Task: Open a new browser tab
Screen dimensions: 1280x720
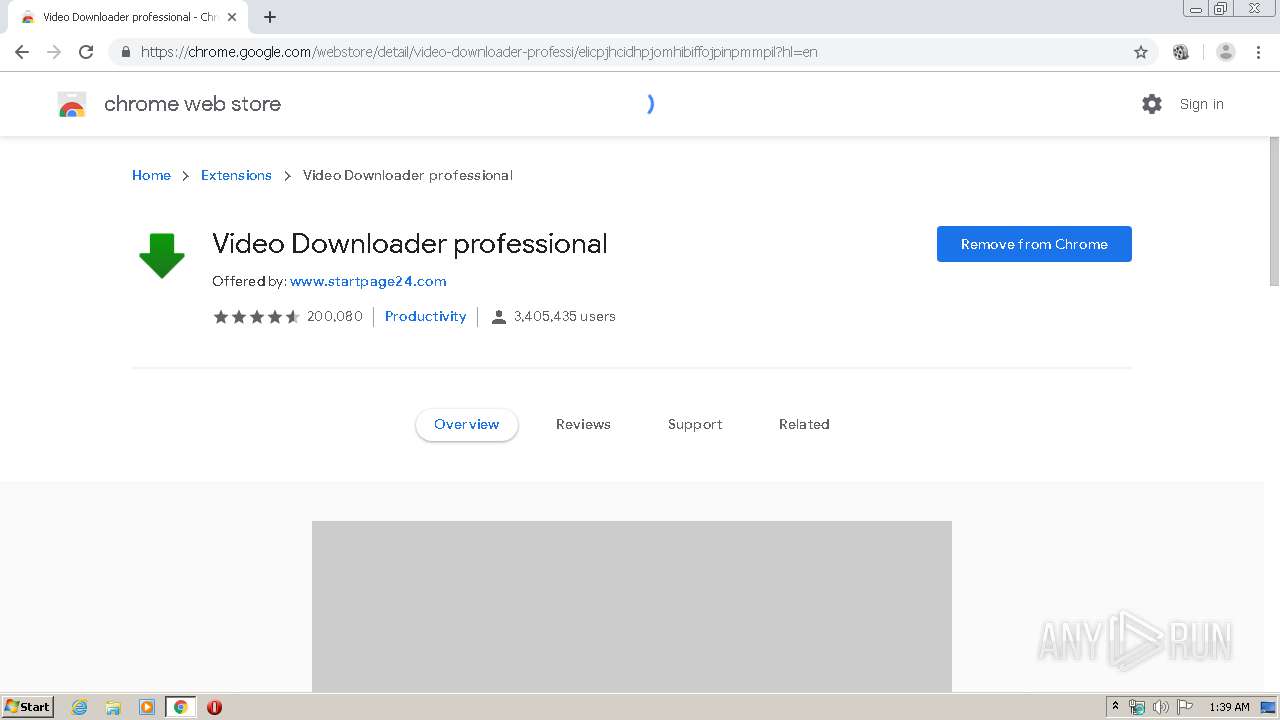Action: point(270,17)
